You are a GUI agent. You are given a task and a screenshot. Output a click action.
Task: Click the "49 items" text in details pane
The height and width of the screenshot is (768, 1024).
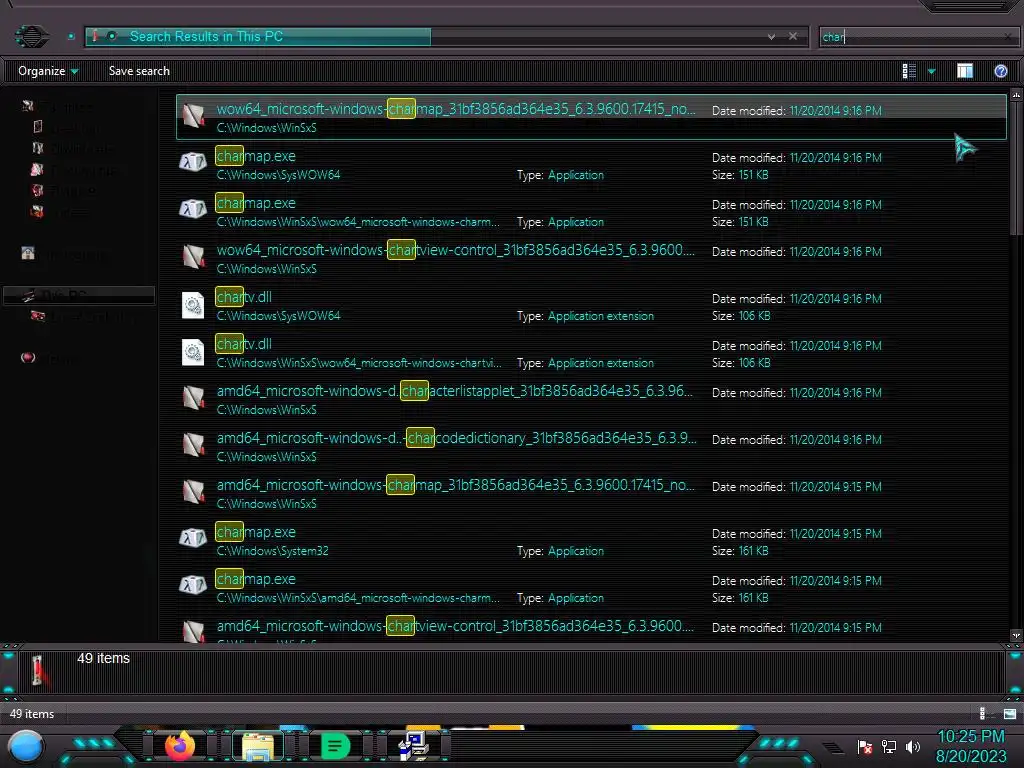coord(103,658)
